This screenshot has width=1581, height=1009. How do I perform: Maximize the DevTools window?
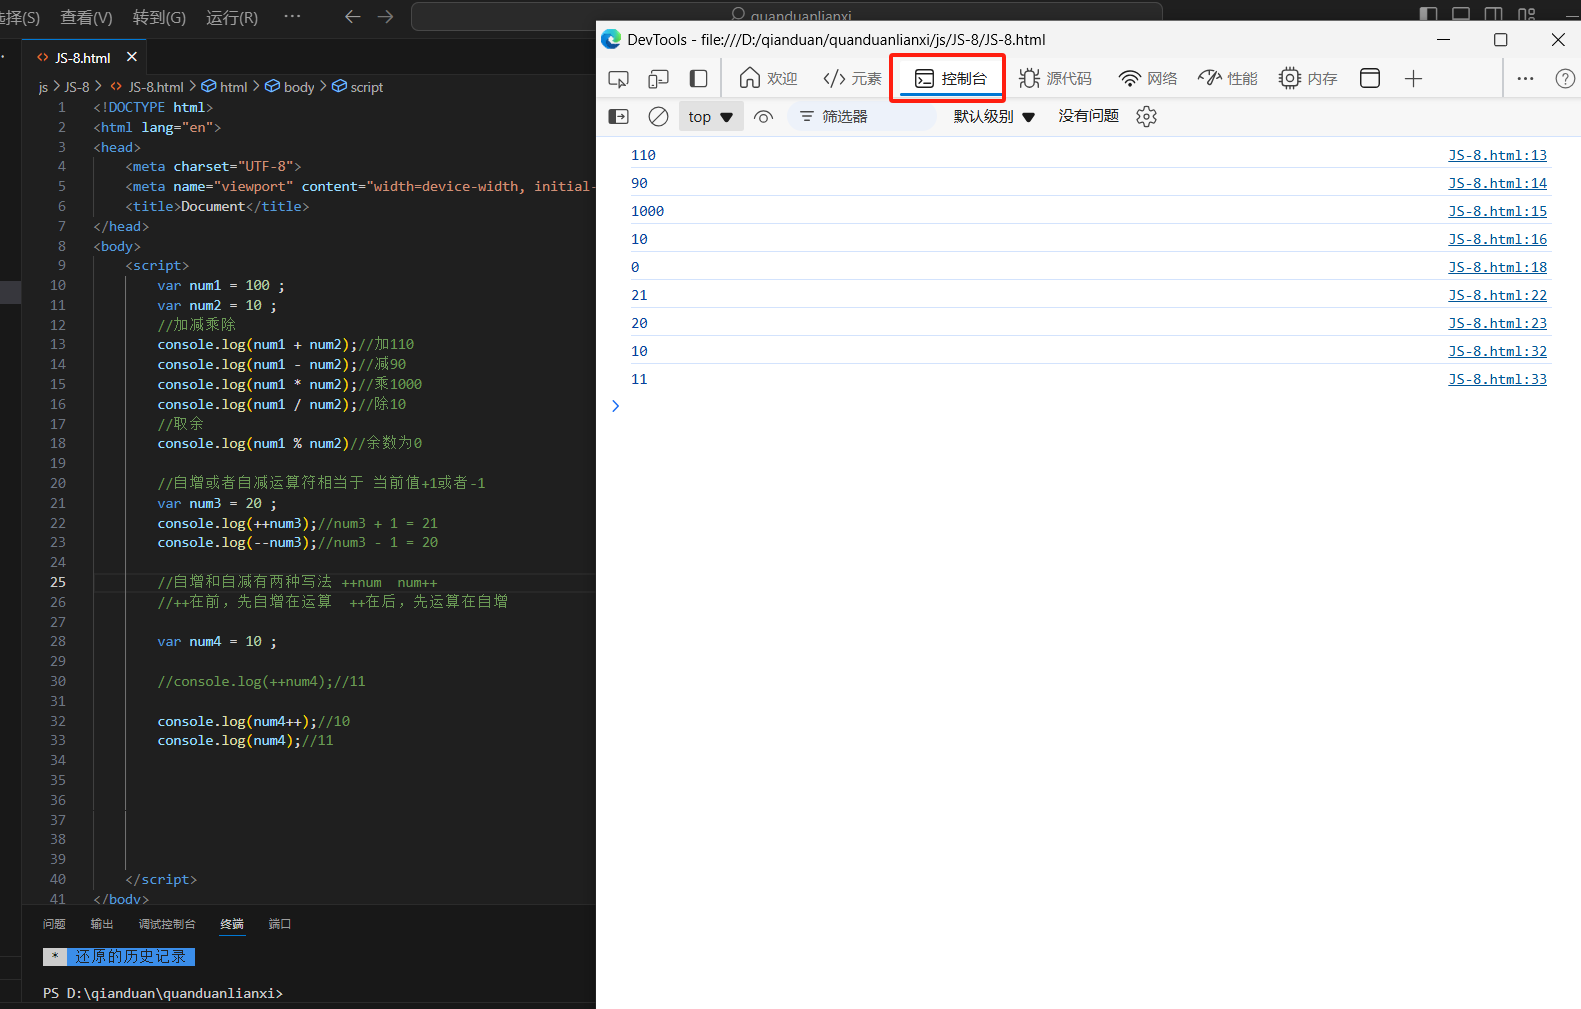click(x=1500, y=40)
